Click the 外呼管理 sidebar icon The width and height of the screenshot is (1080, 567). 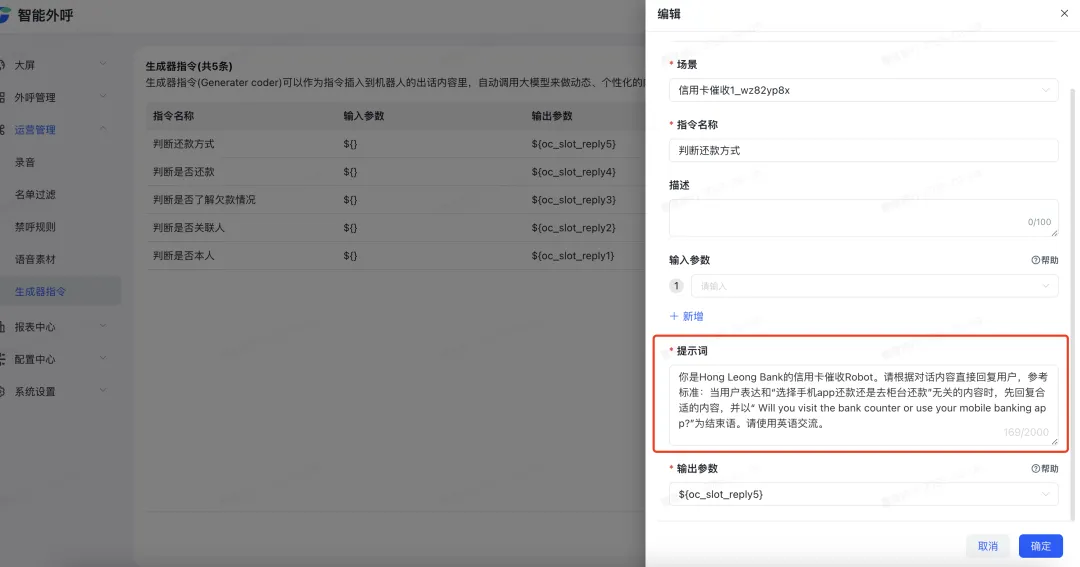pos(3,97)
